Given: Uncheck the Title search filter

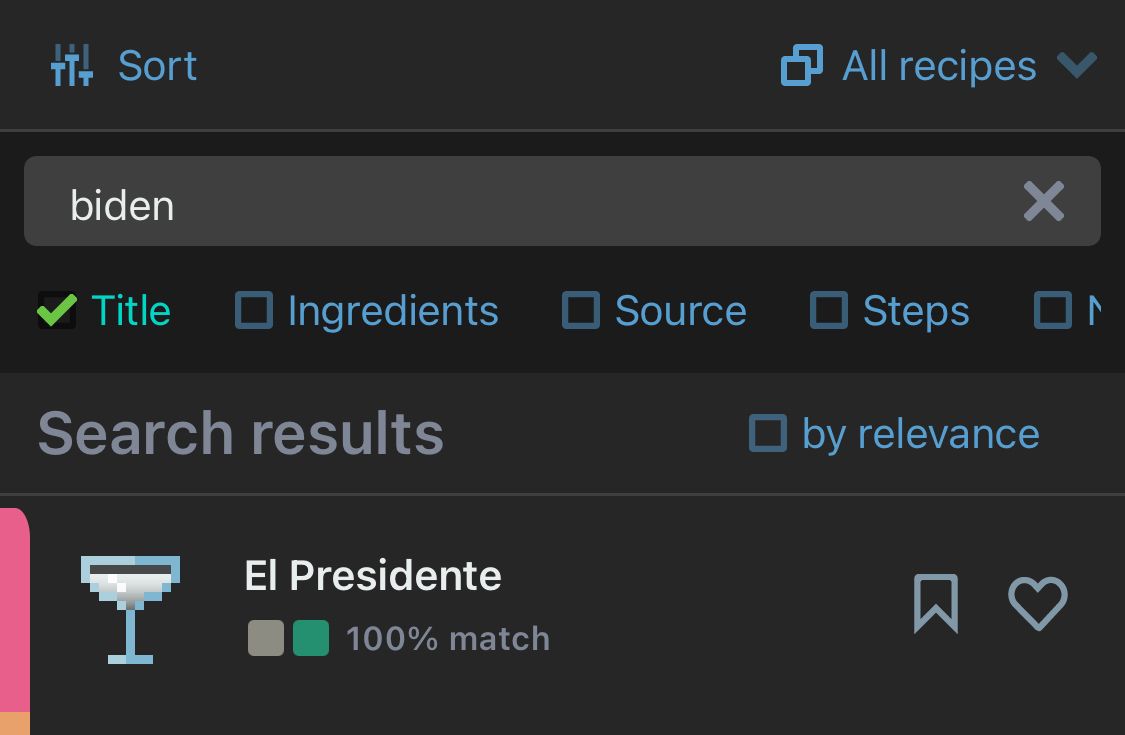Looking at the screenshot, I should (57, 311).
